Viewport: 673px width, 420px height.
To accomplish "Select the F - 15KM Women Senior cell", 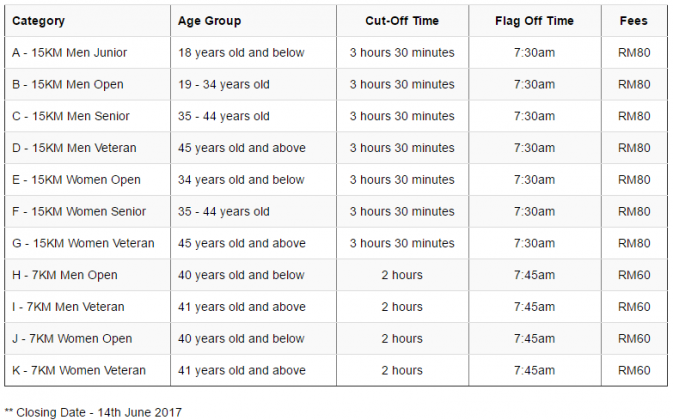I will pyautogui.click(x=80, y=212).
